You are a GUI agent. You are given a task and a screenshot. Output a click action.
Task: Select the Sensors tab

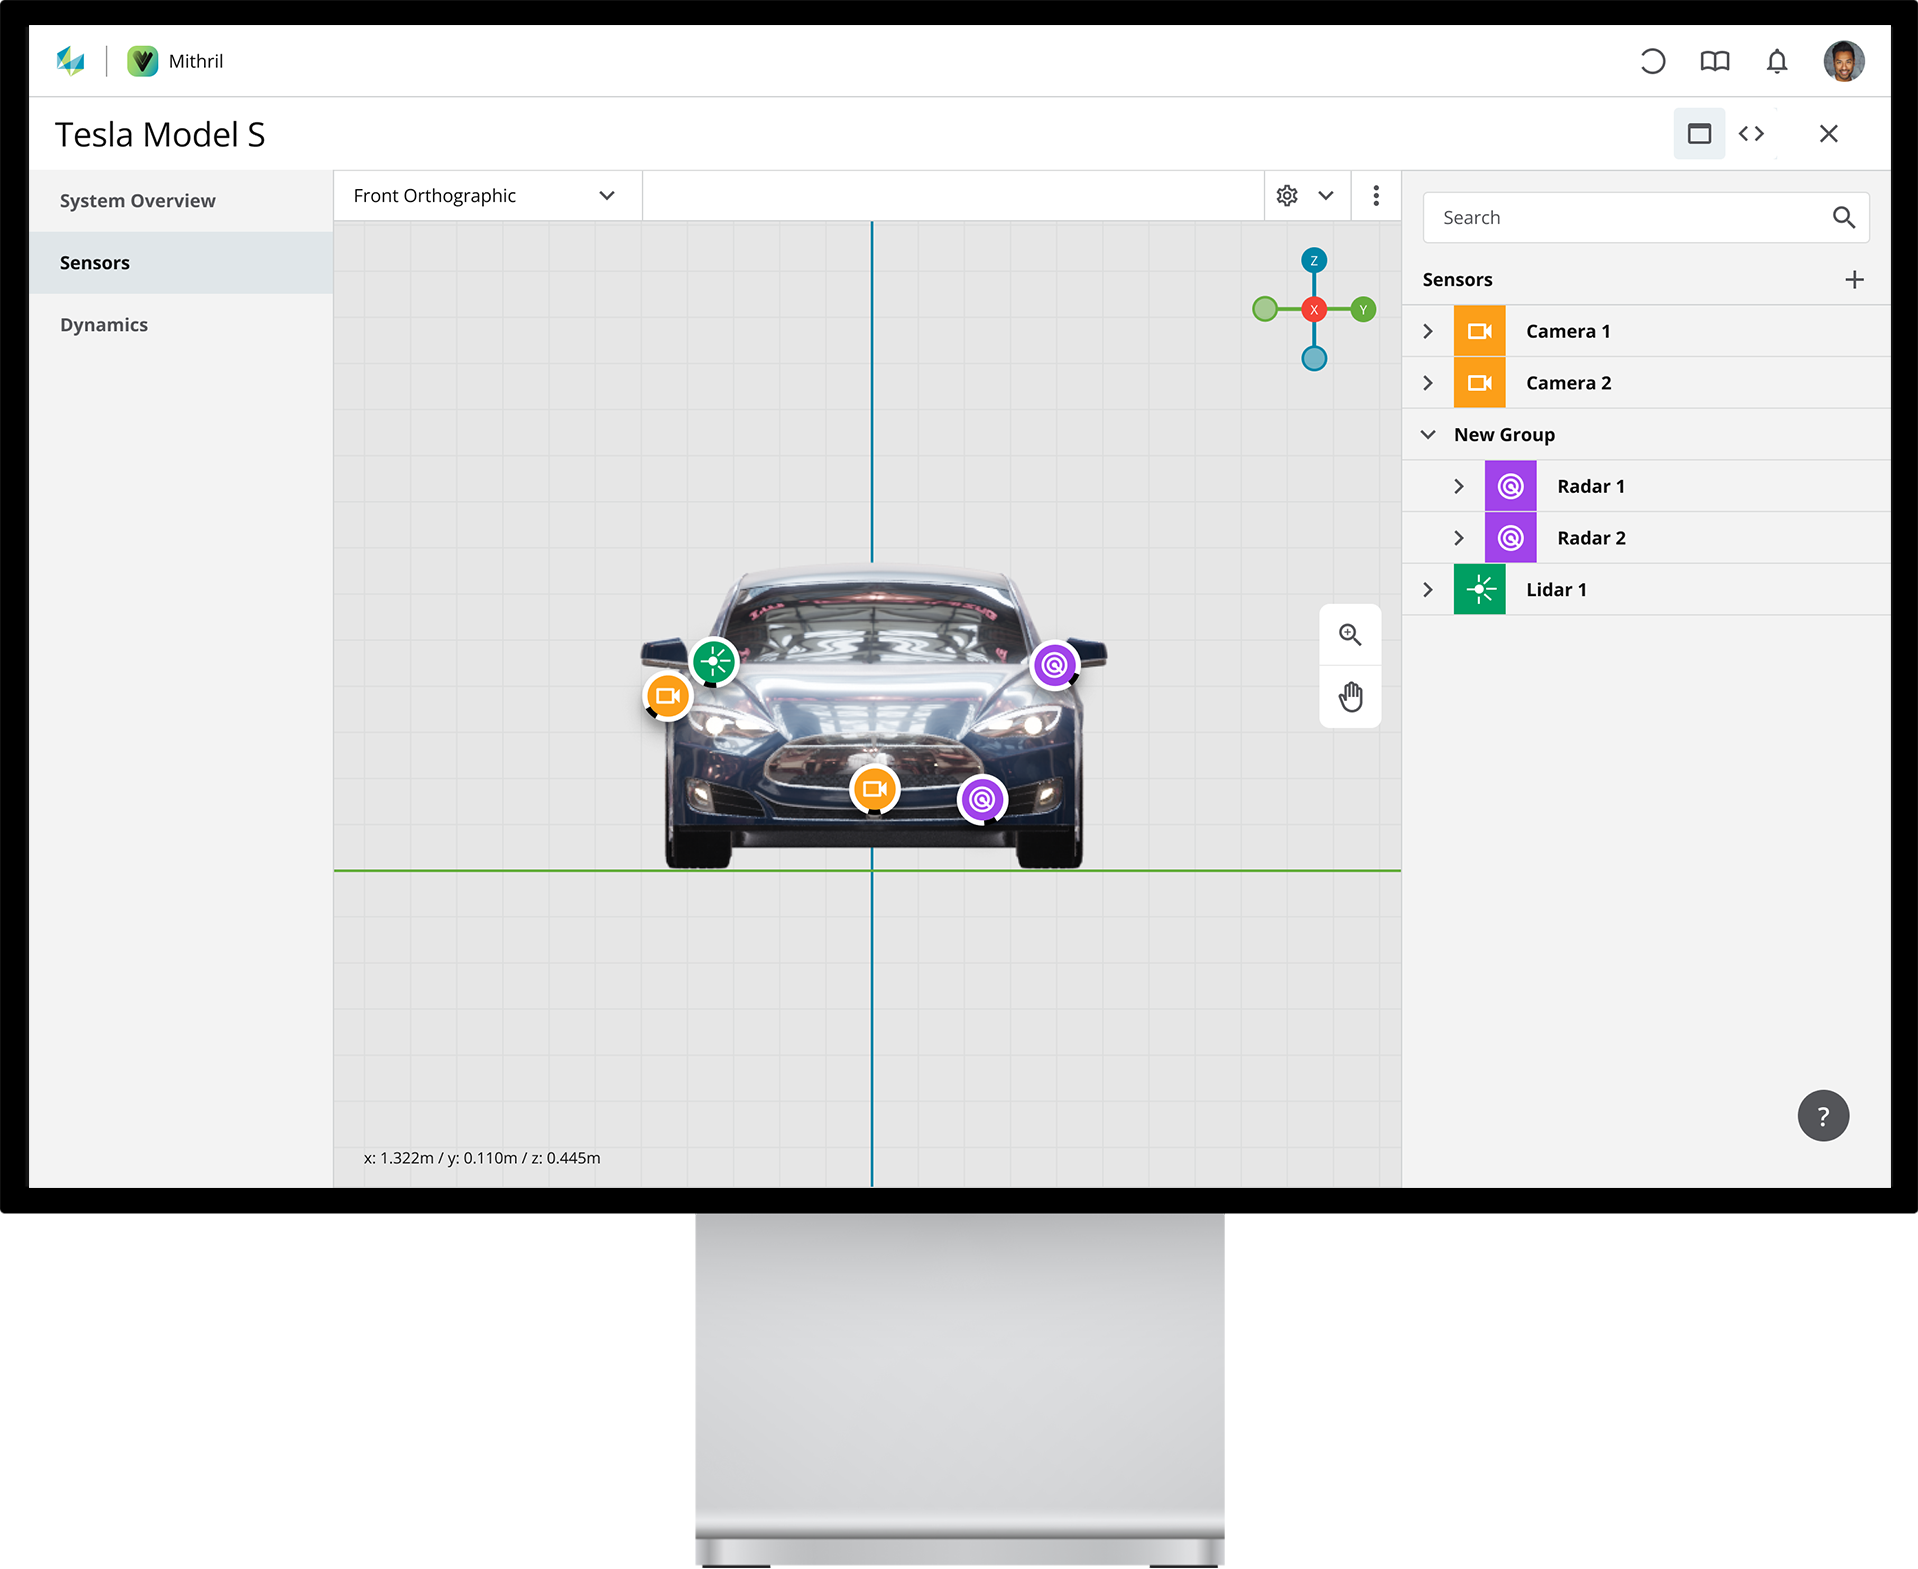pos(181,263)
